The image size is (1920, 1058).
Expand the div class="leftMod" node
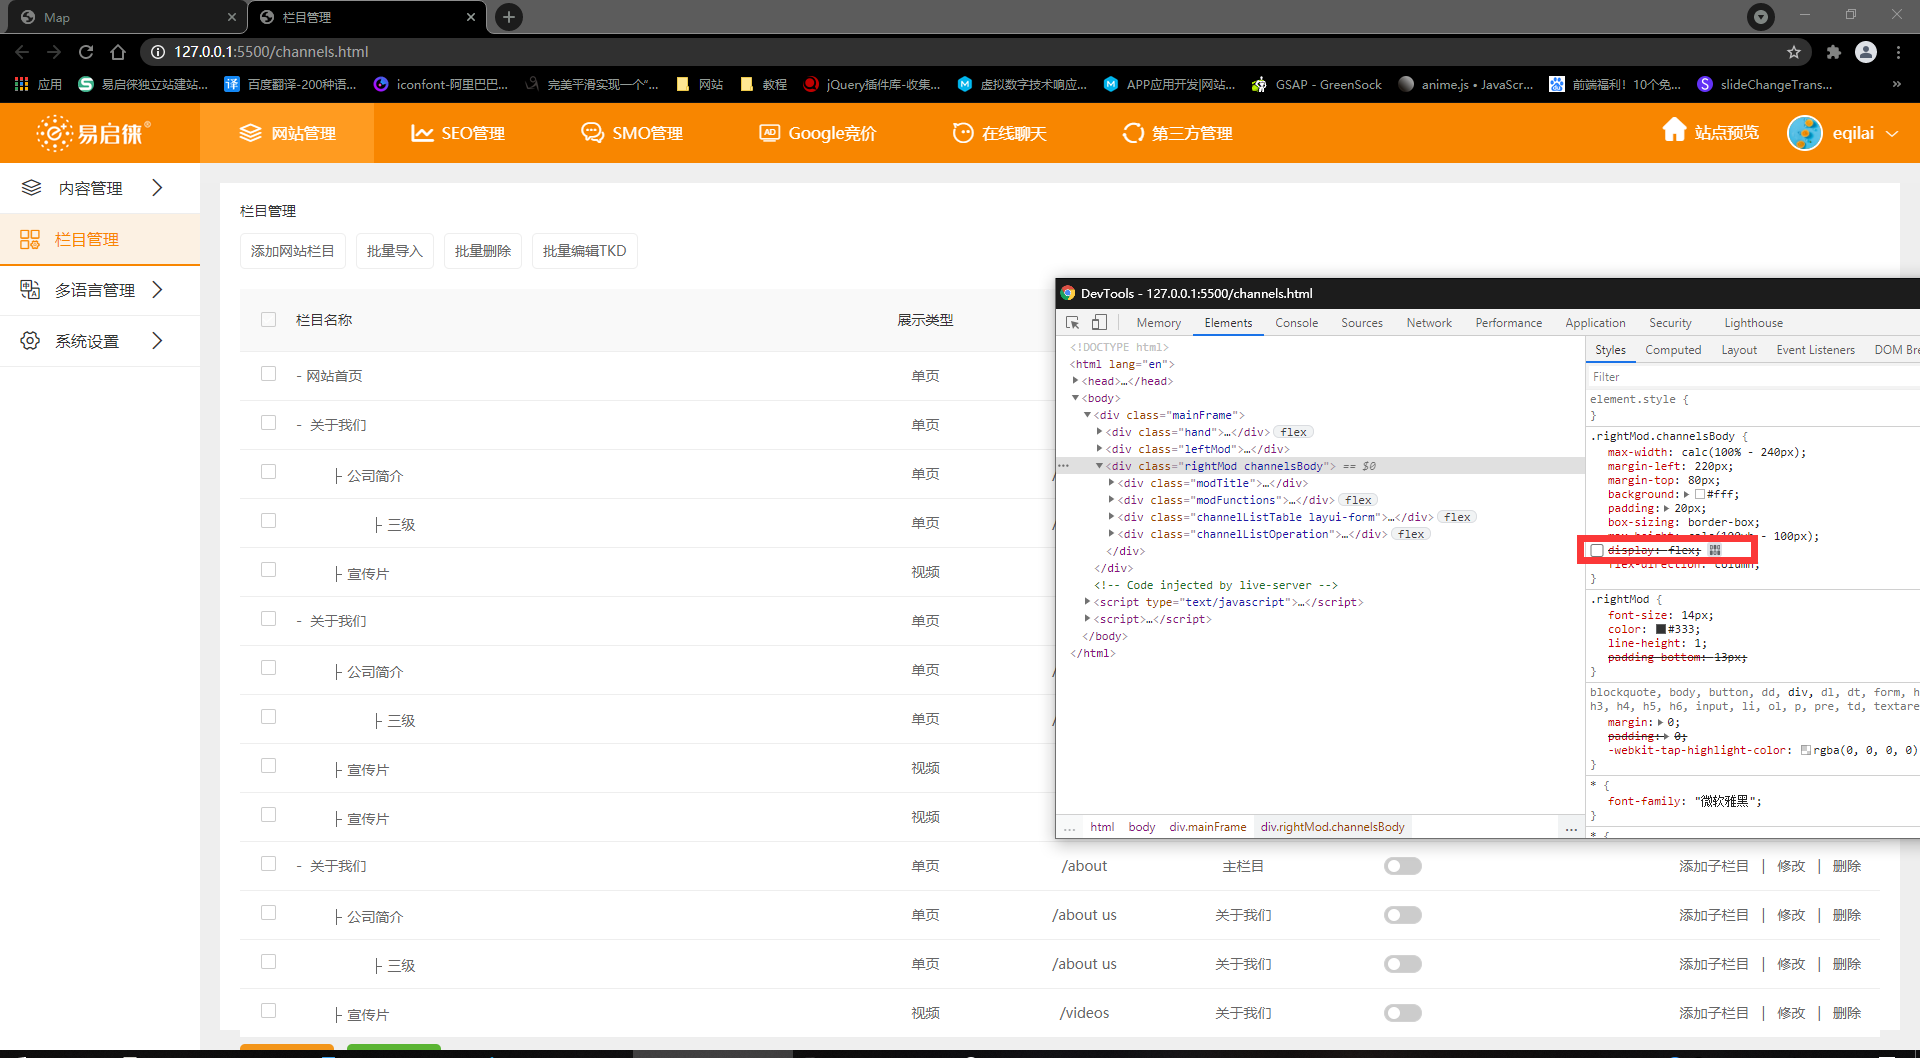point(1099,449)
